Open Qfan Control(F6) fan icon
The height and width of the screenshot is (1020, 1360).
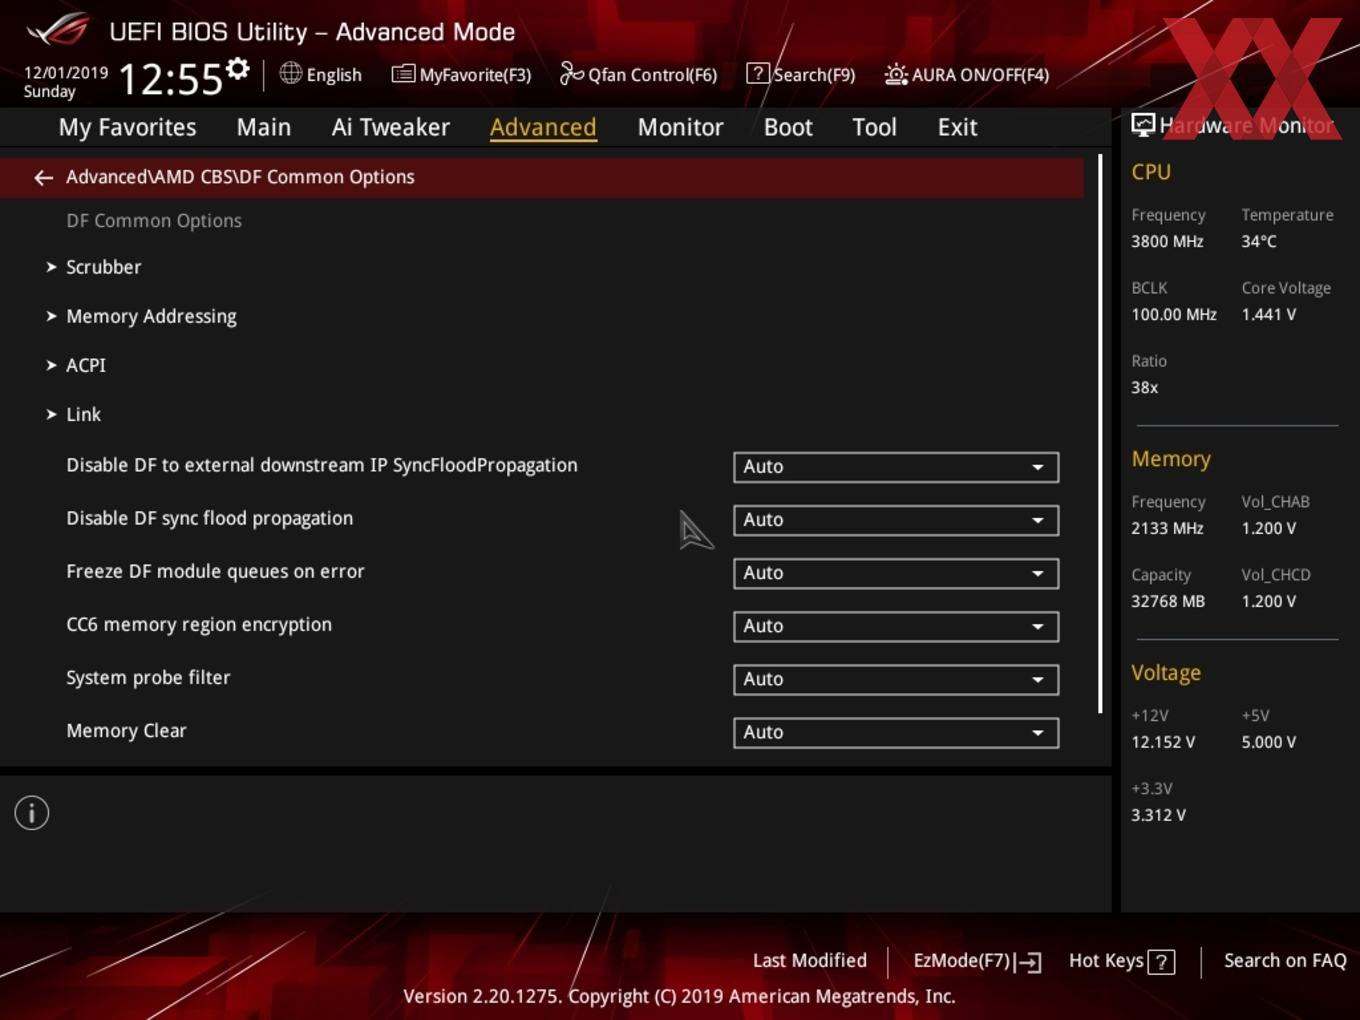tap(571, 74)
